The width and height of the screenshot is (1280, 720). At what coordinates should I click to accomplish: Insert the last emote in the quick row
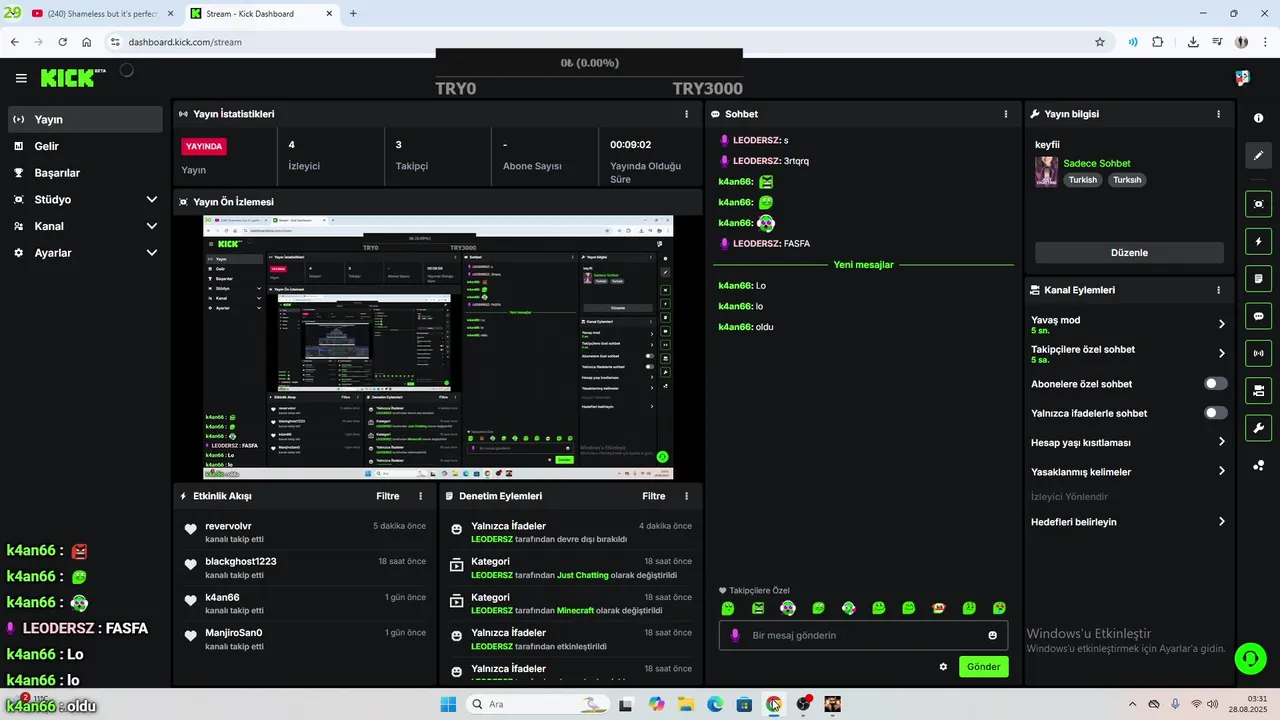pos(999,608)
